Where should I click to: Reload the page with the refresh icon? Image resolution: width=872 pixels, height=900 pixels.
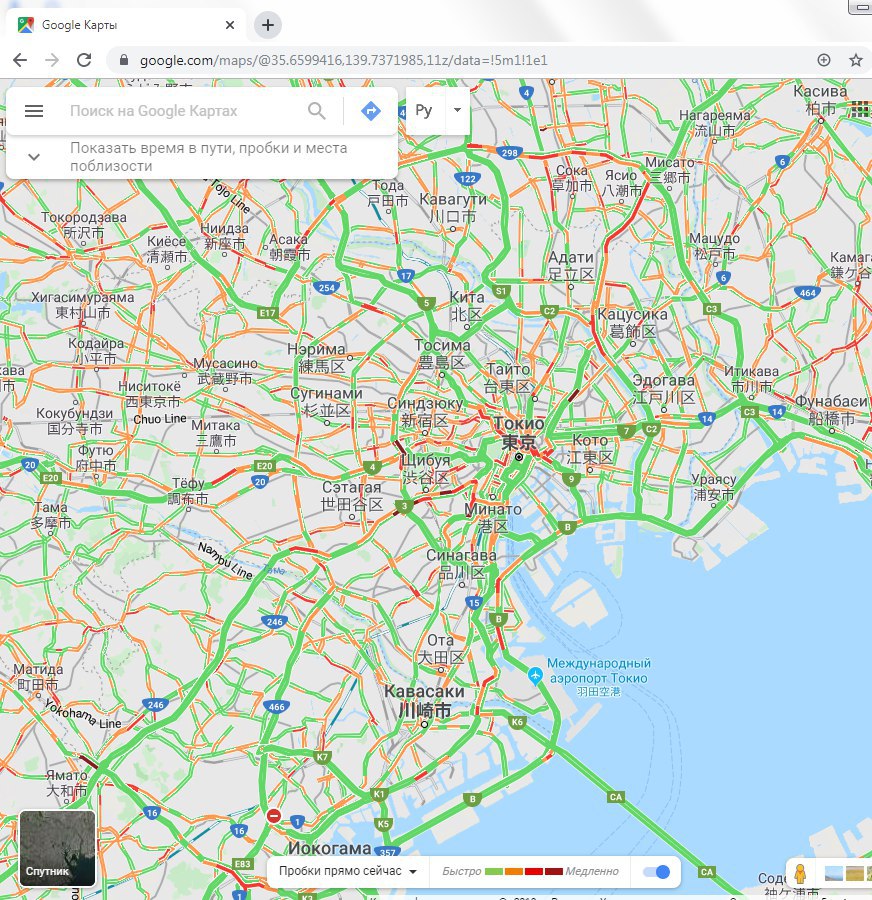(84, 60)
